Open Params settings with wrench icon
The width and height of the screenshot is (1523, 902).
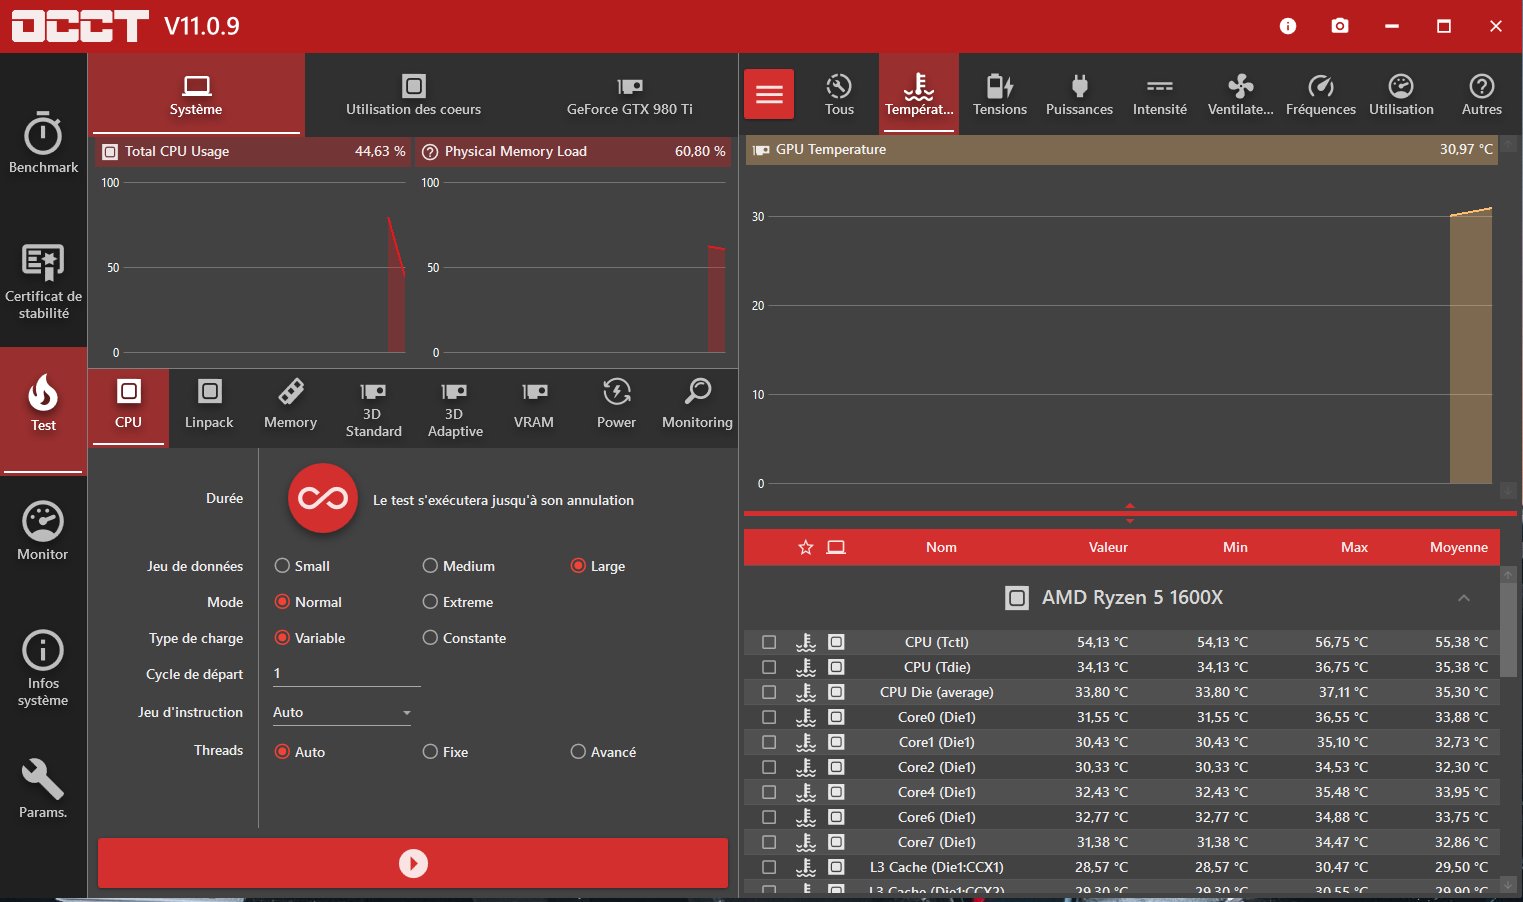[43, 789]
